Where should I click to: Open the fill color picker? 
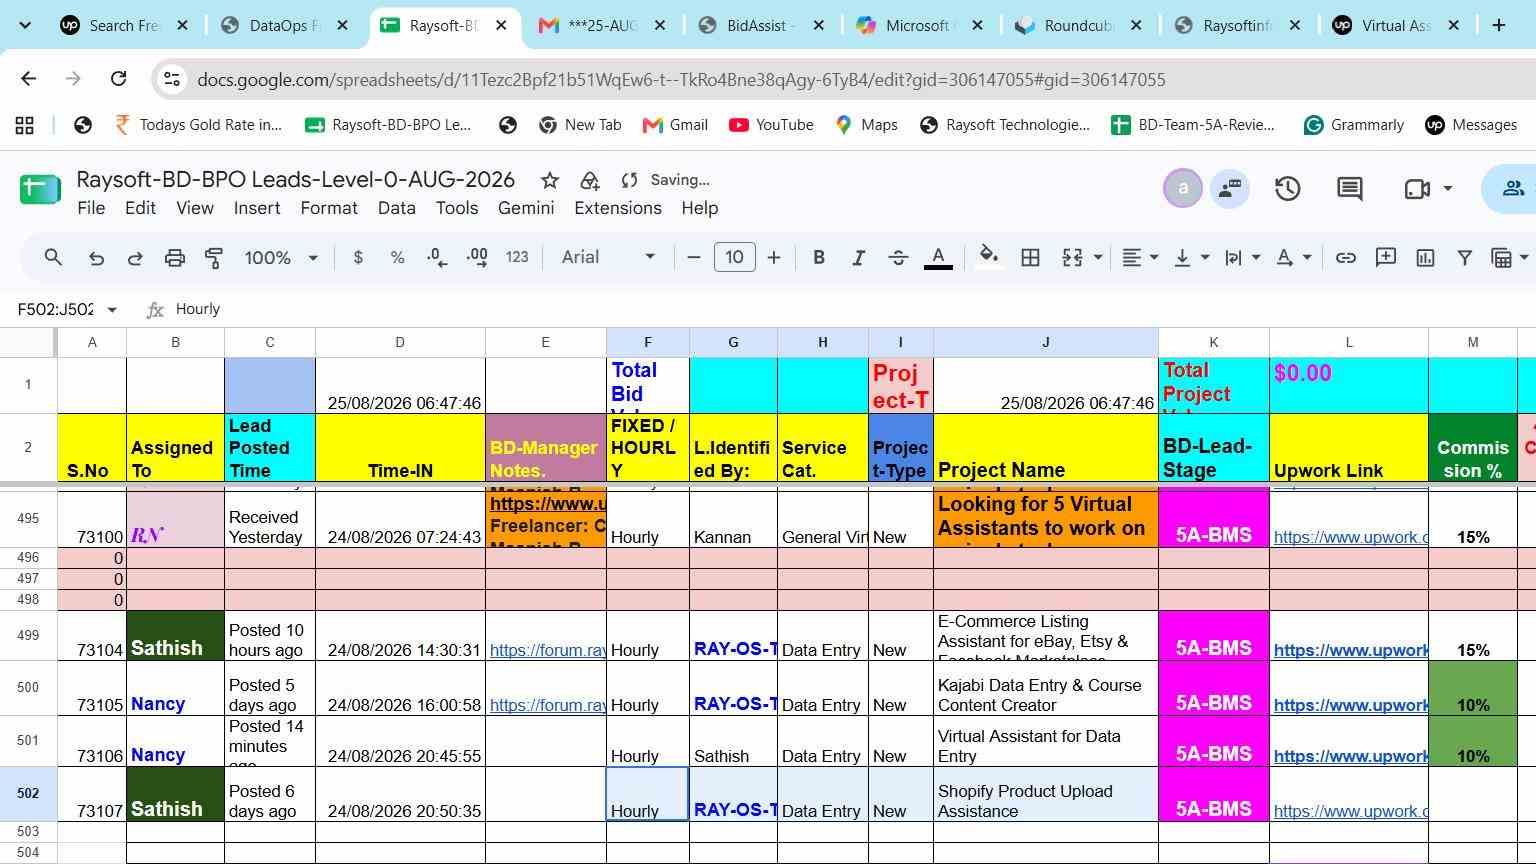pyautogui.click(x=988, y=258)
